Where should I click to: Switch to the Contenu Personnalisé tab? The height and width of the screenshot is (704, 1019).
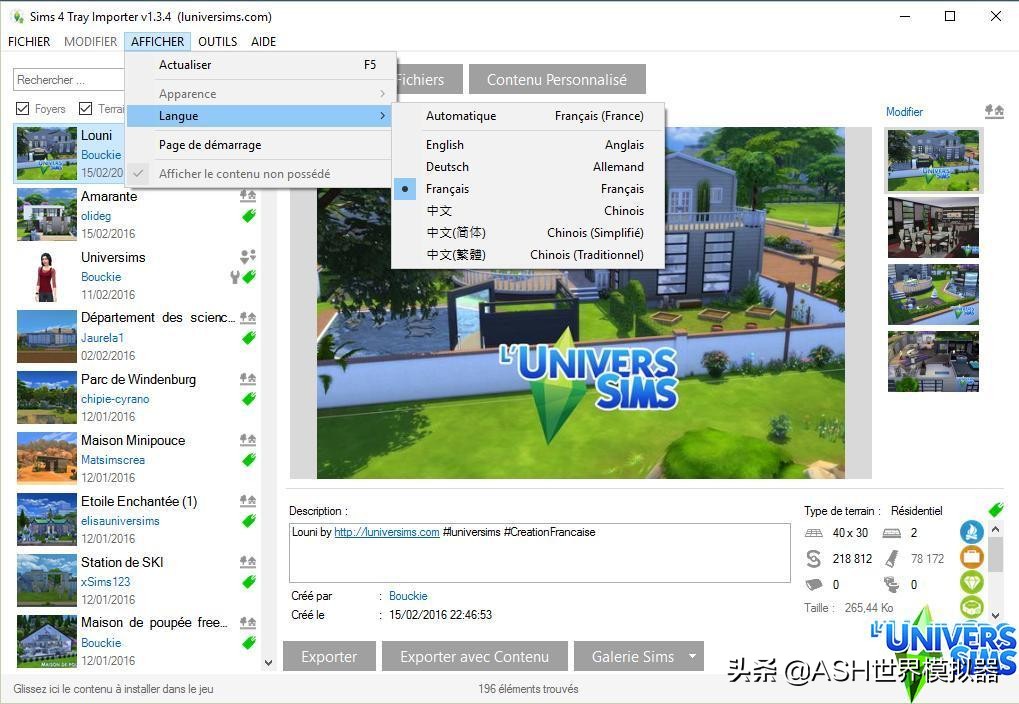pyautogui.click(x=557, y=79)
